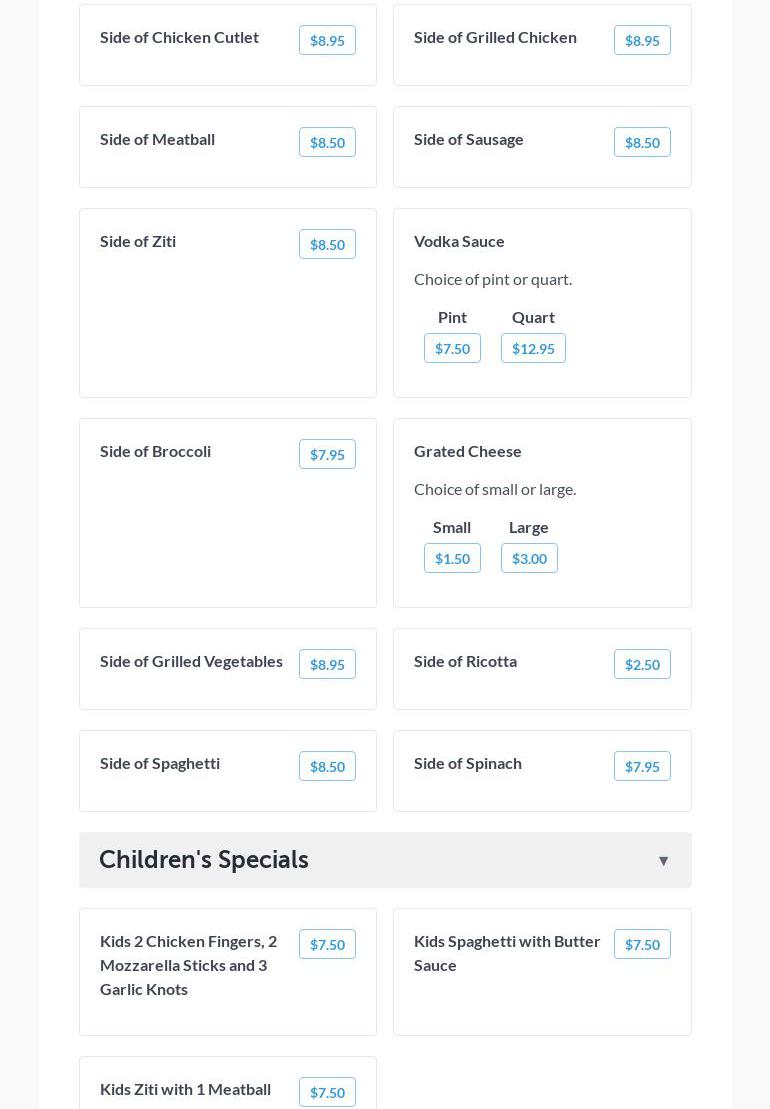Image resolution: width=770 pixels, height=1109 pixels.
Task: Pick the Small Grated Cheese $1.50
Action: click(452, 559)
